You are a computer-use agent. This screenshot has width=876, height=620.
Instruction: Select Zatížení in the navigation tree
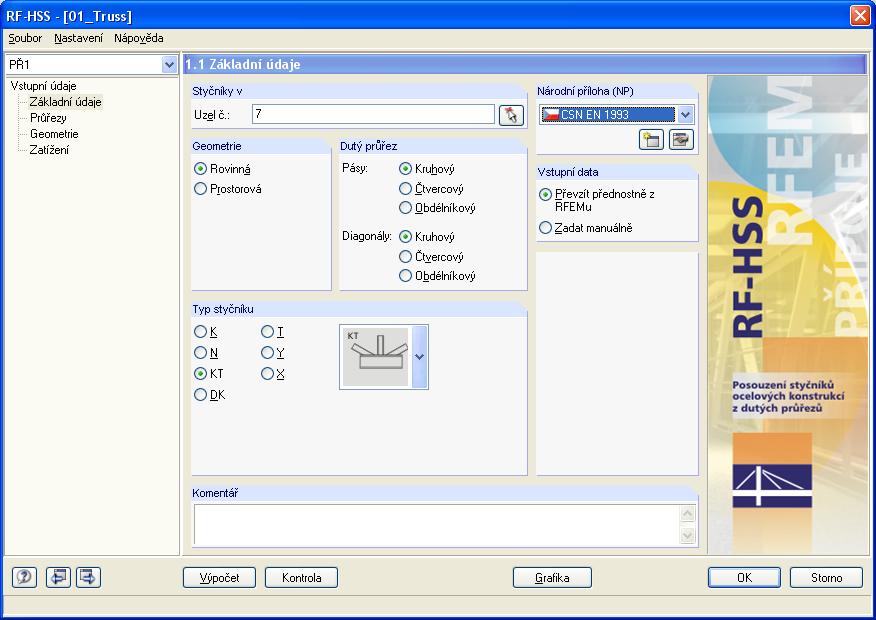click(x=49, y=150)
